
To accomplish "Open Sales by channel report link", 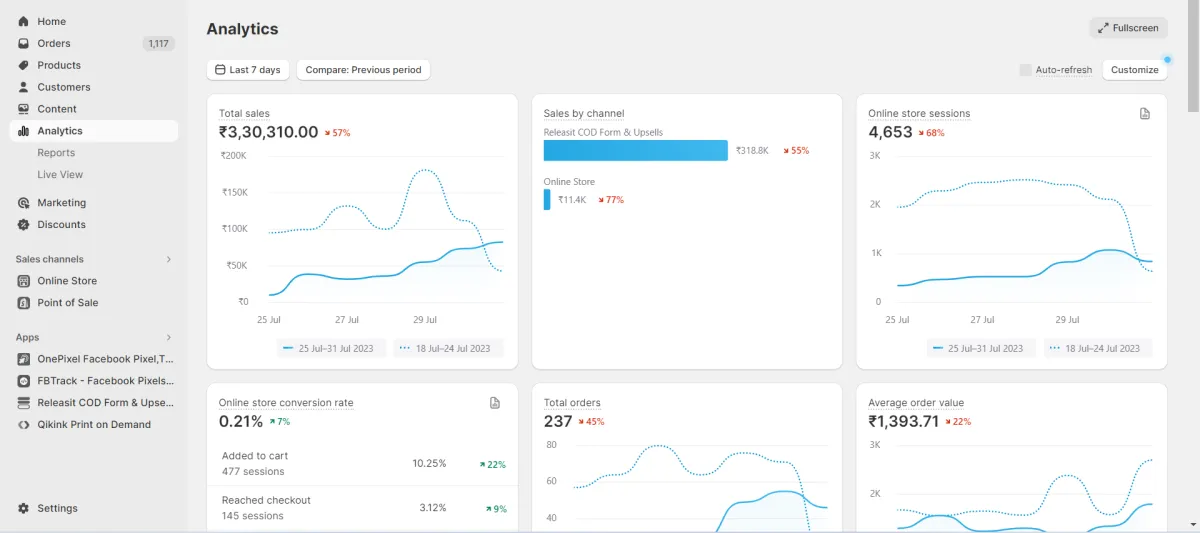I will (x=584, y=114).
